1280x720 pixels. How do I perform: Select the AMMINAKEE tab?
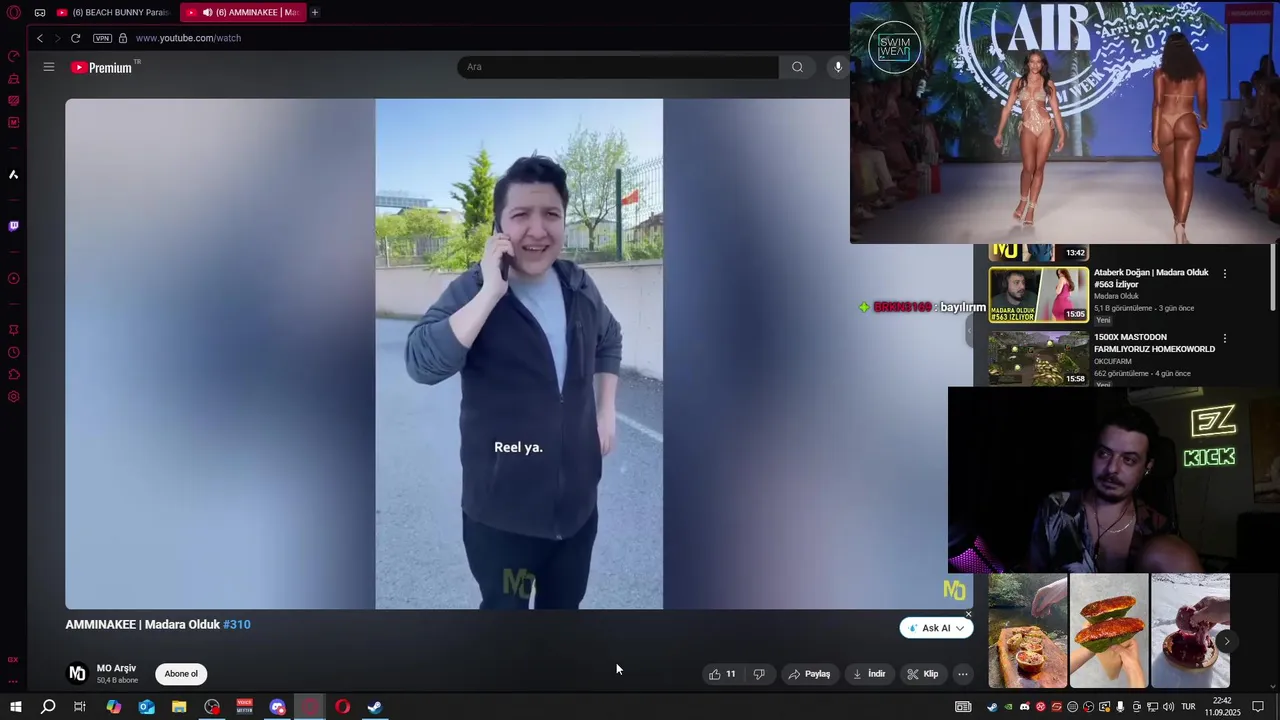pyautogui.click(x=243, y=13)
